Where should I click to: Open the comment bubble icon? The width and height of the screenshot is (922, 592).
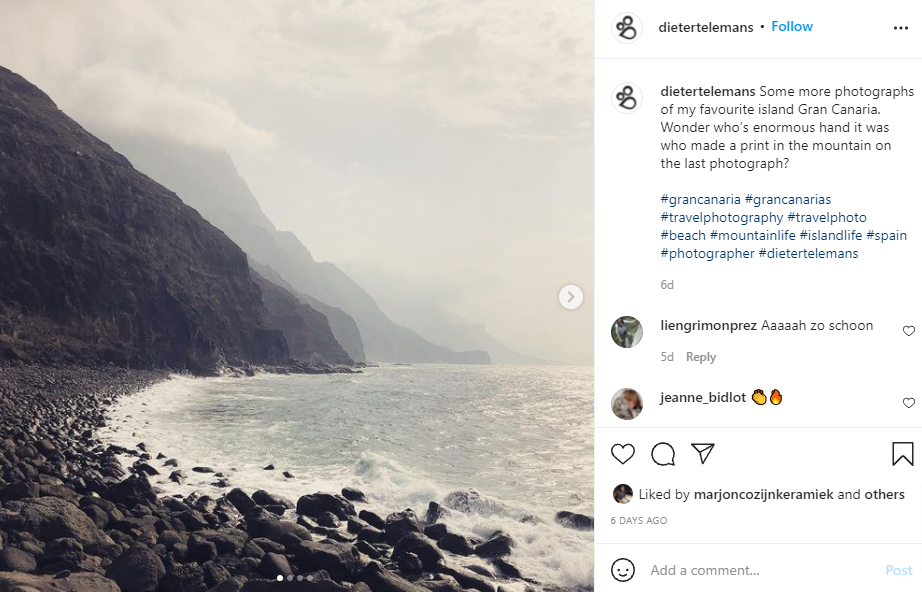[x=663, y=454]
